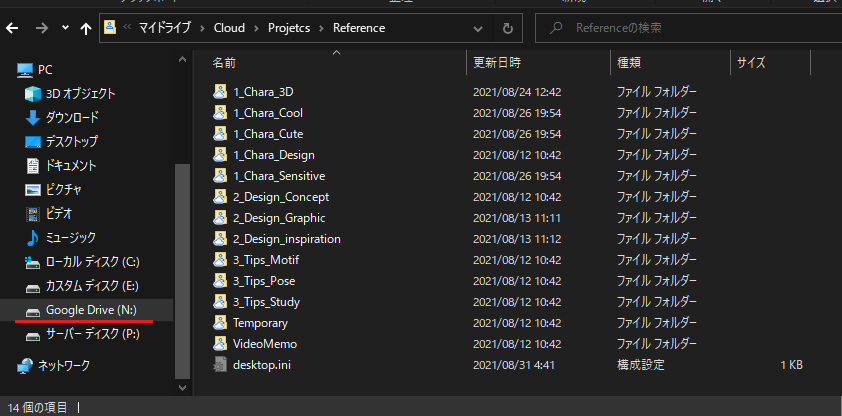Open ドキュメント in navigation pane
The height and width of the screenshot is (416, 842).
[x=71, y=166]
